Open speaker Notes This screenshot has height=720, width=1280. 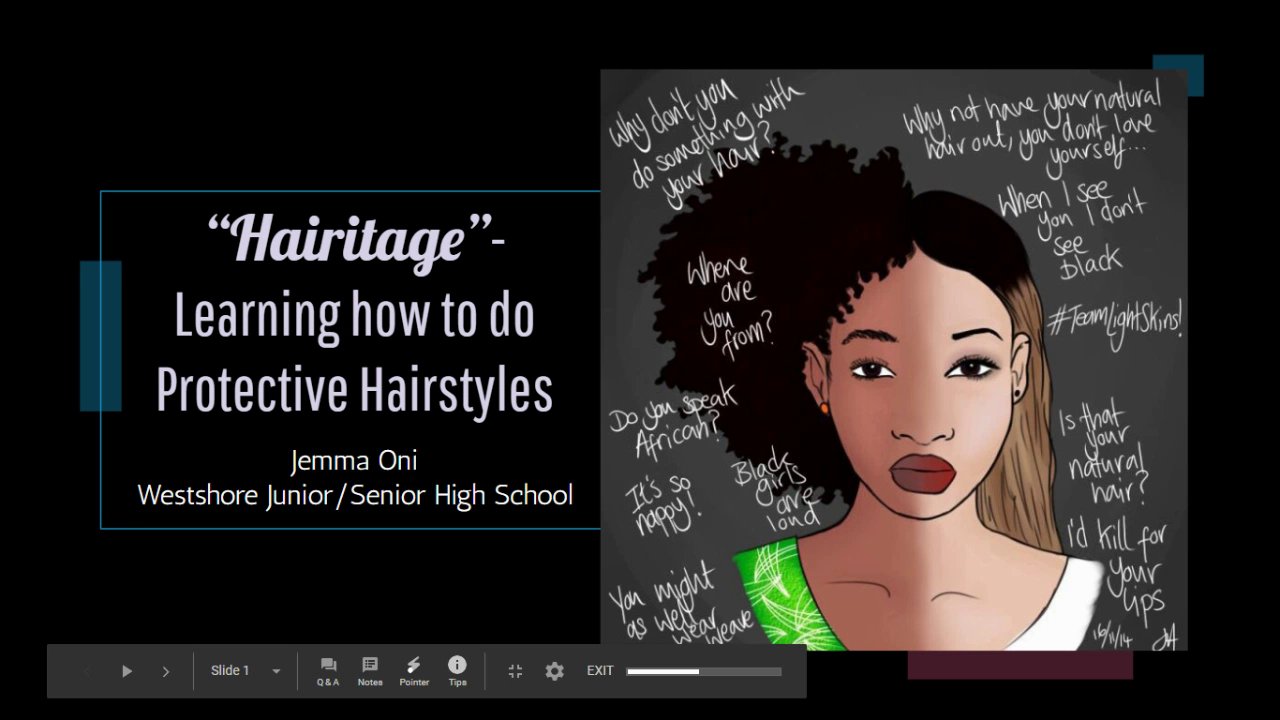tap(370, 671)
